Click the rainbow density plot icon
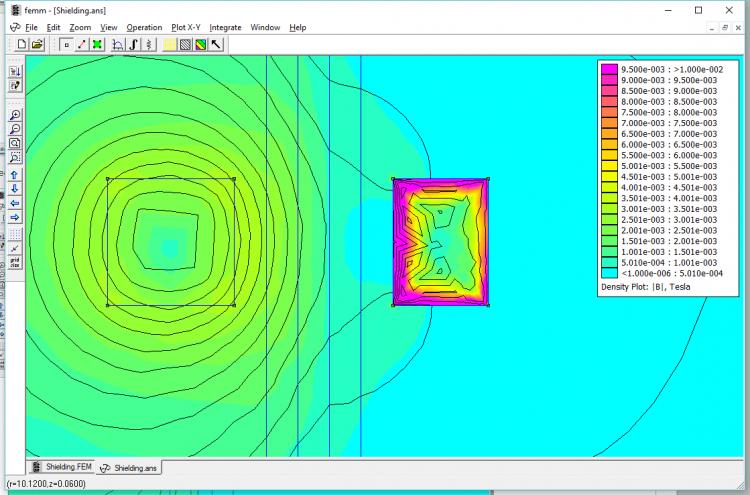 coord(200,44)
